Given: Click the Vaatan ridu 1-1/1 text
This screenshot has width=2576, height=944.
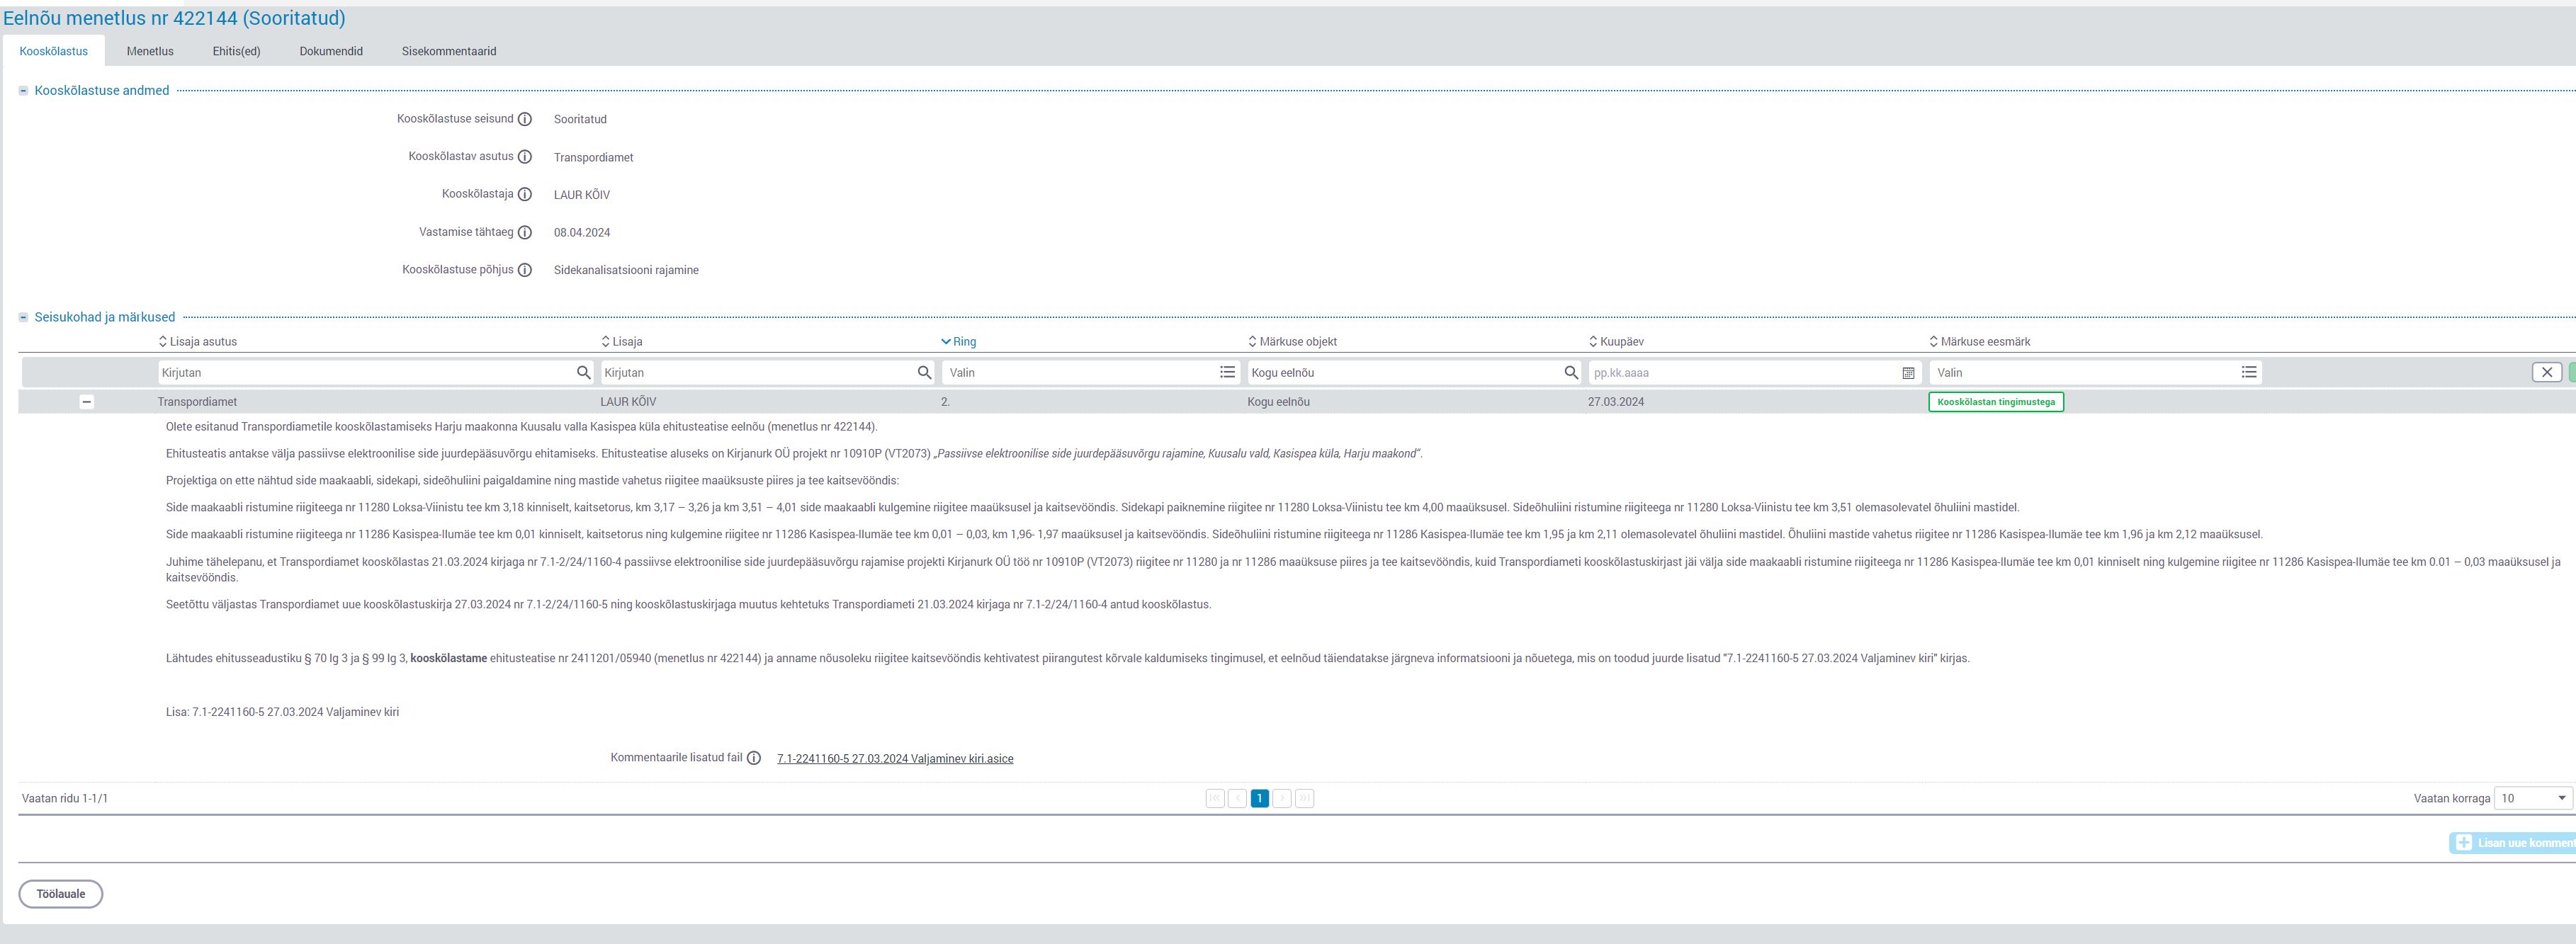Looking at the screenshot, I should [65, 798].
